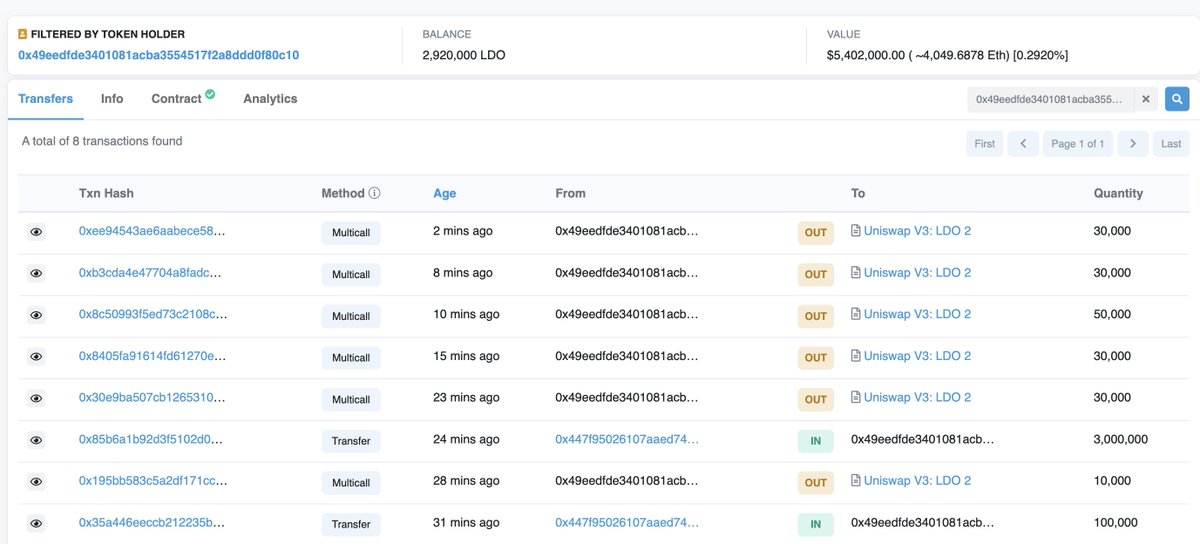Screen dimensions: 1200x544
Task: Click eye icon for 0x85b6a1b92d3f5102d0 row
Action: [x=36, y=440]
